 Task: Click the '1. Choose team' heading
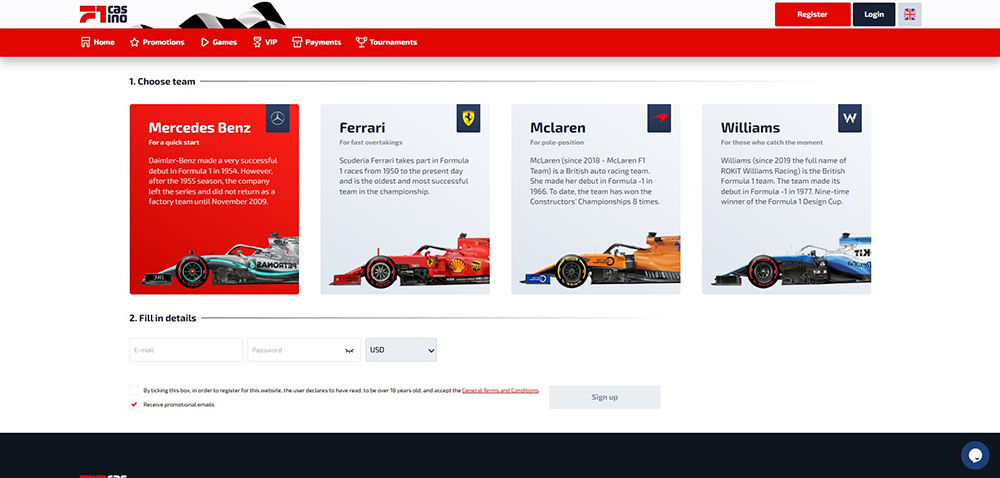[162, 82]
